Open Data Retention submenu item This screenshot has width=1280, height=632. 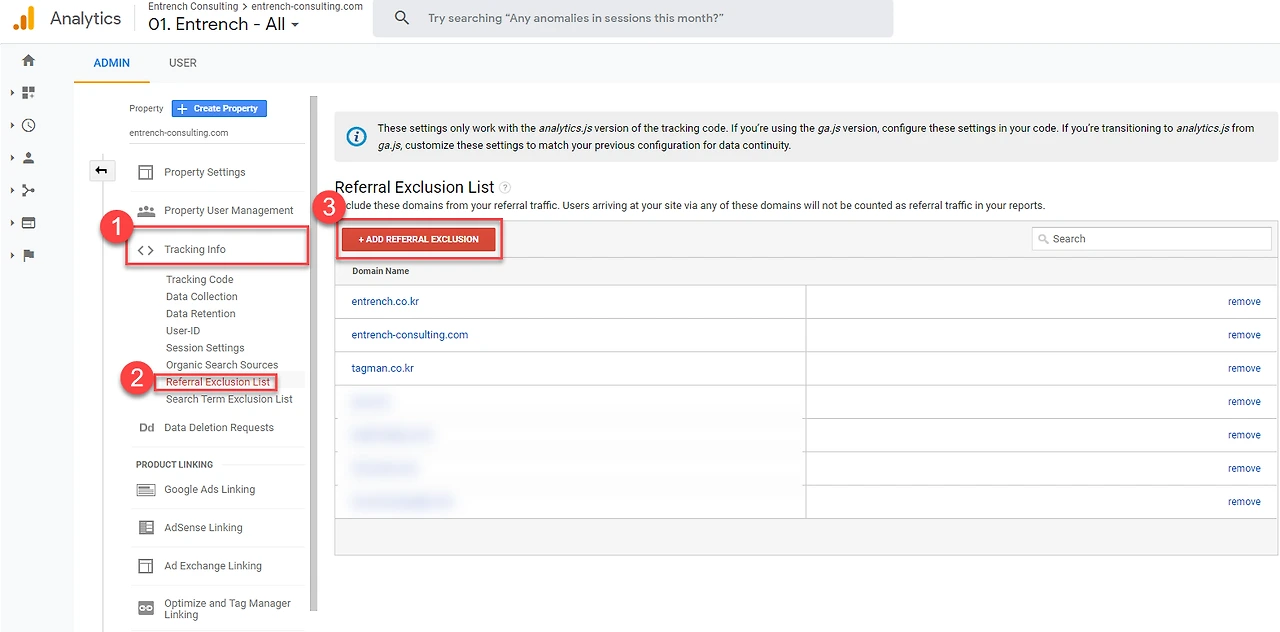click(201, 313)
